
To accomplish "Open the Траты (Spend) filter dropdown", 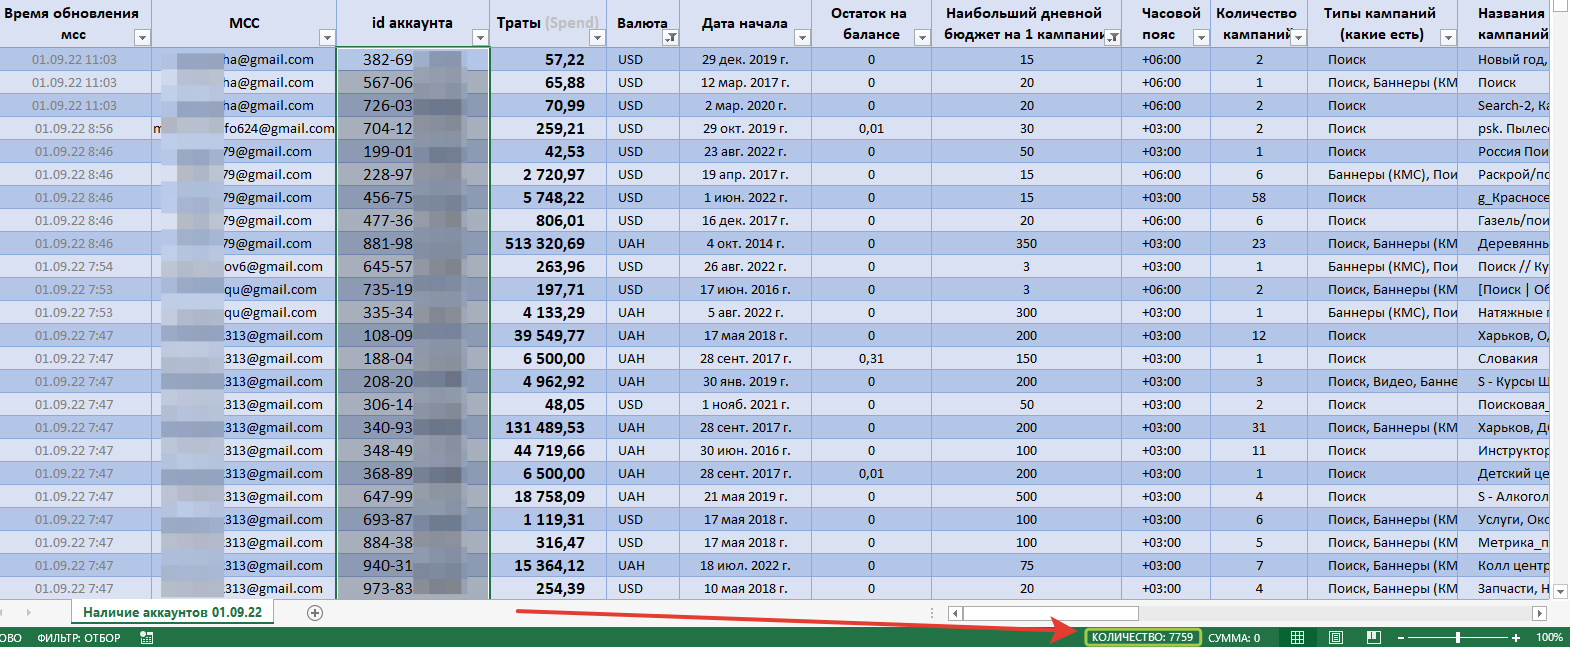I will pyautogui.click(x=597, y=38).
